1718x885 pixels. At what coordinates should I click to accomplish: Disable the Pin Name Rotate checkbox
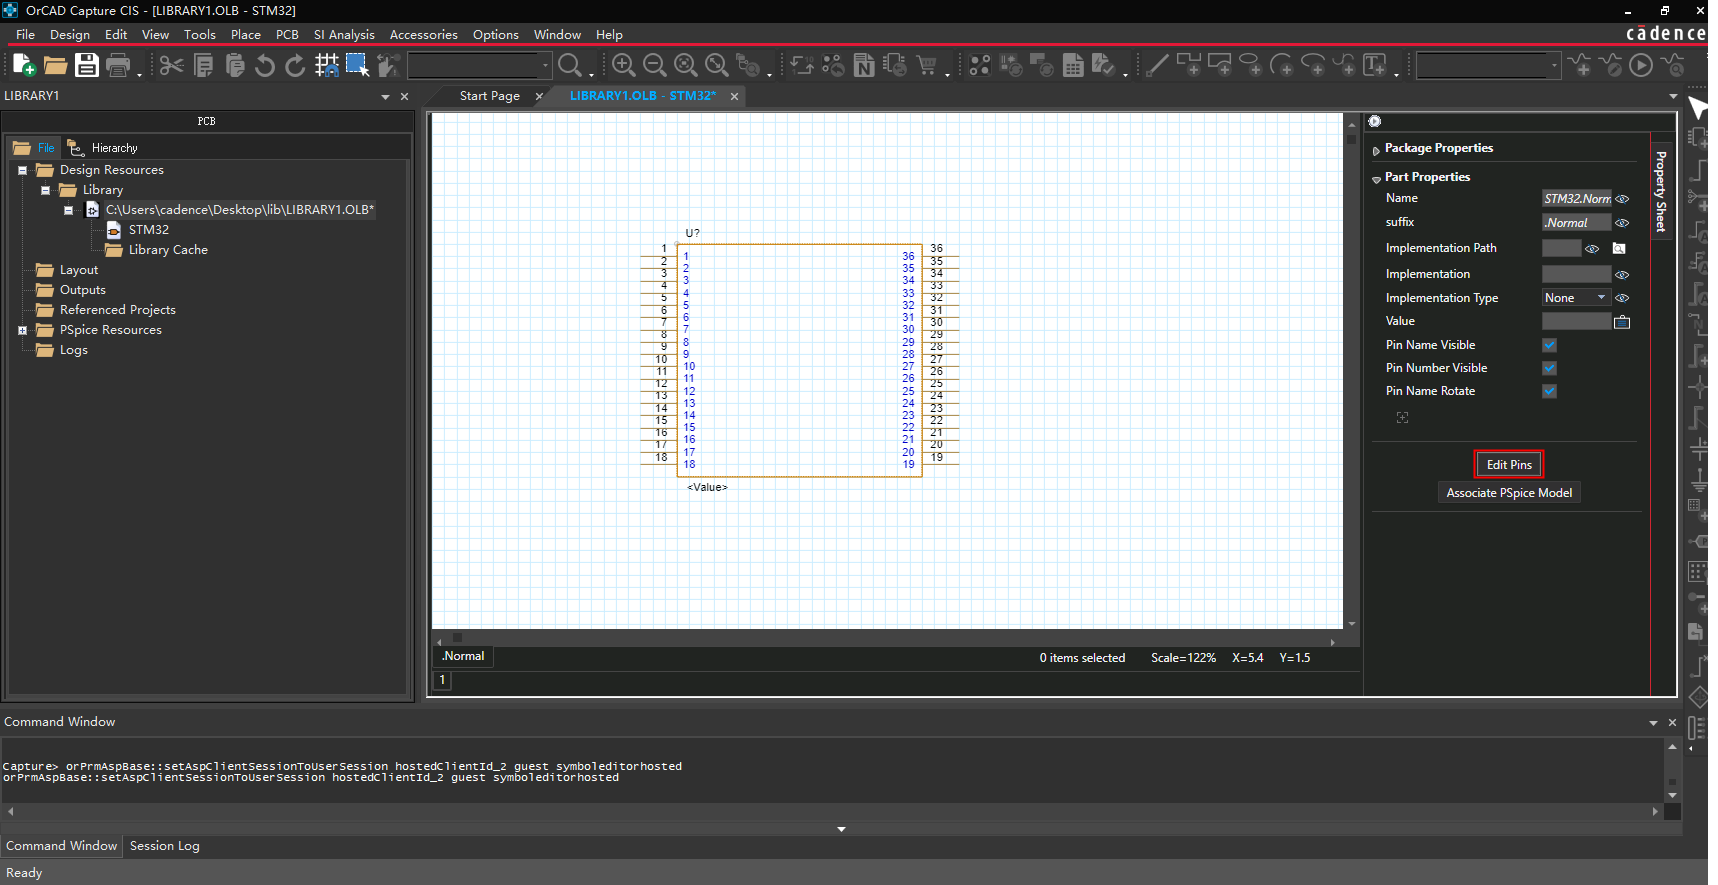pyautogui.click(x=1549, y=391)
